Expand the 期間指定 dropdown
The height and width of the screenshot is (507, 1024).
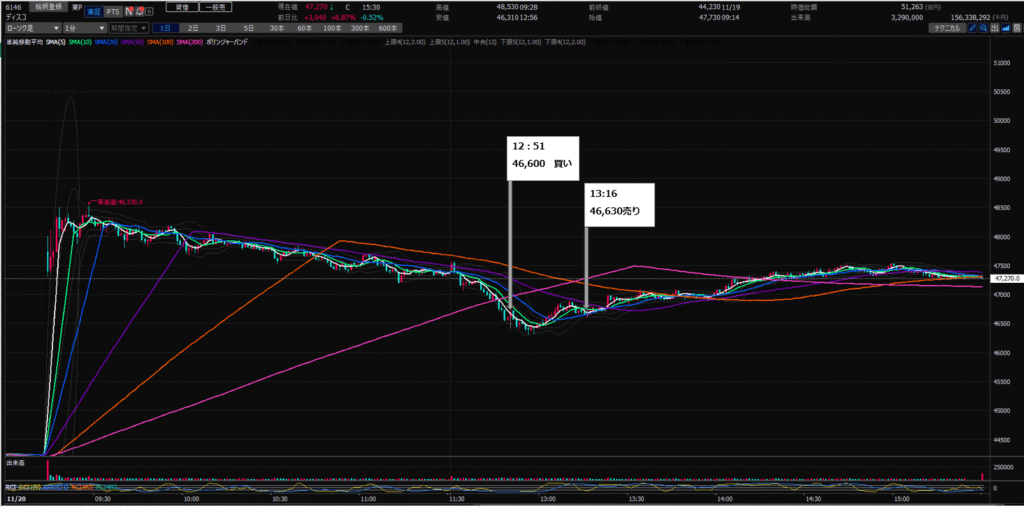pyautogui.click(x=129, y=29)
